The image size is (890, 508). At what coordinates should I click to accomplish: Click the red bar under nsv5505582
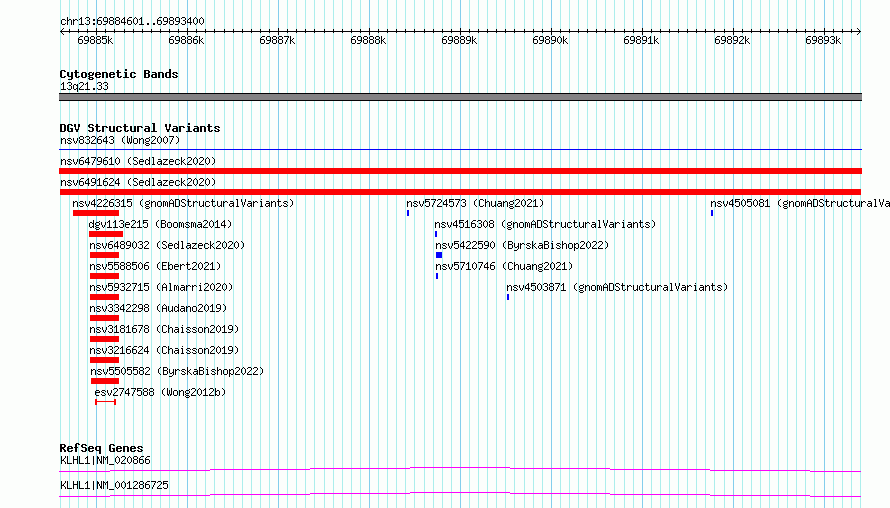(x=105, y=381)
